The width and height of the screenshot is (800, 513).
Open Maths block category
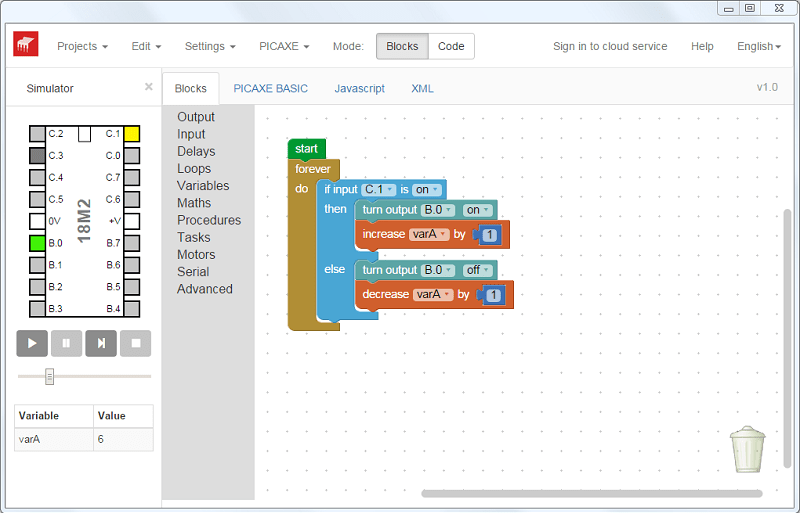coord(194,203)
